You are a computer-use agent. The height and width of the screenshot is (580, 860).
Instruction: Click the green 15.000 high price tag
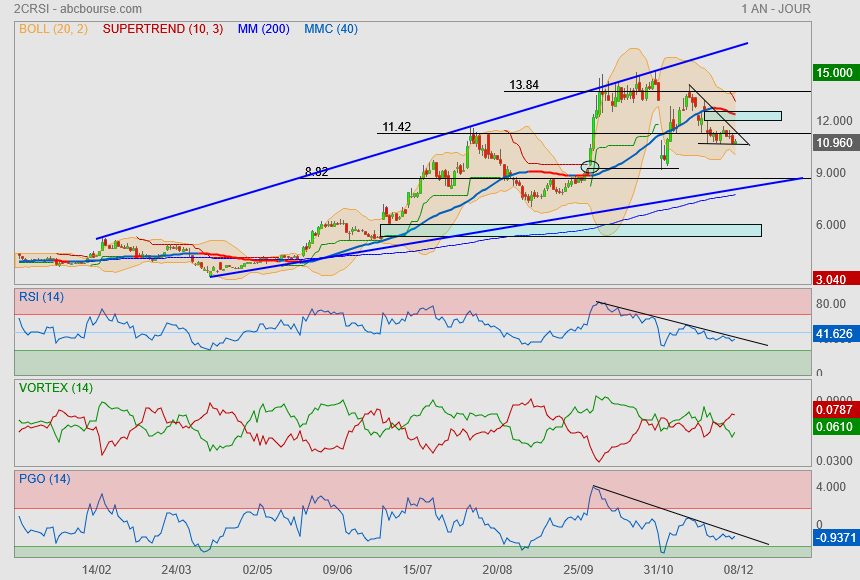click(835, 73)
